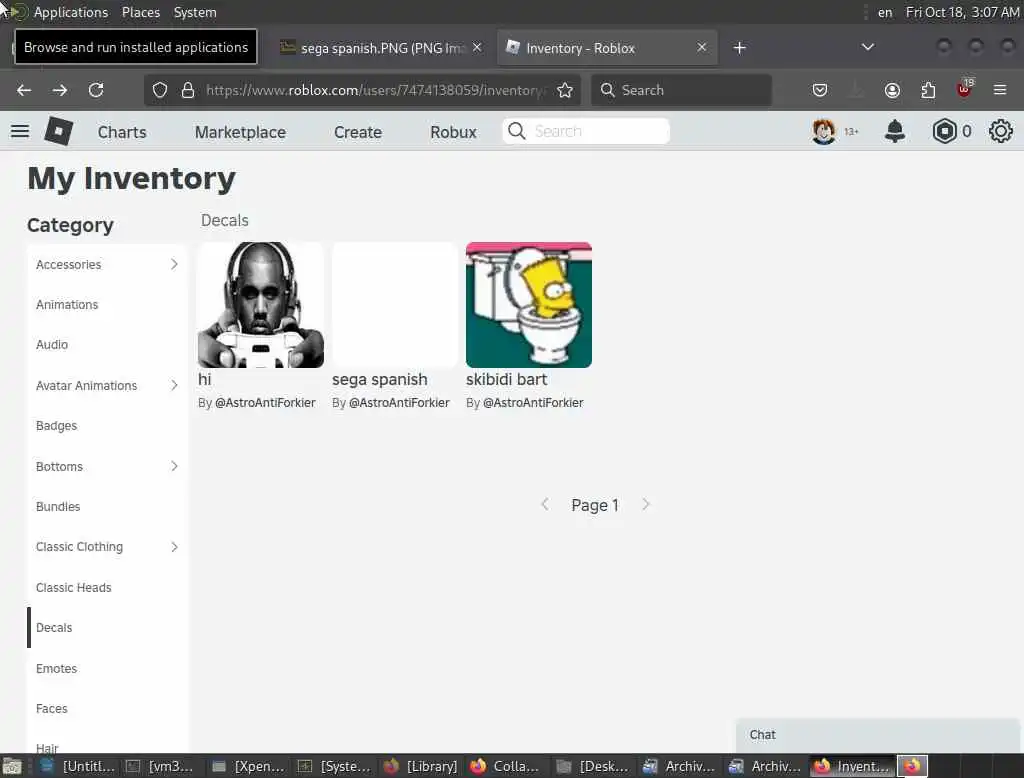Go to the next inventory page

click(x=645, y=504)
